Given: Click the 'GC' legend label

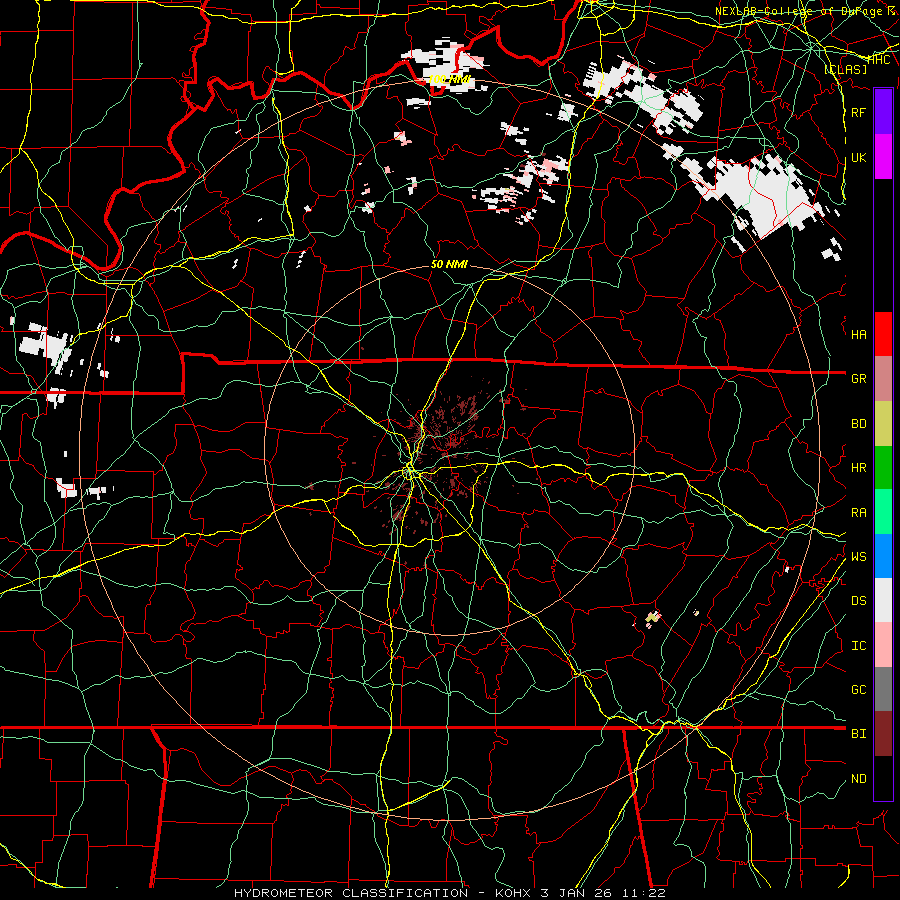Looking at the screenshot, I should [x=858, y=689].
